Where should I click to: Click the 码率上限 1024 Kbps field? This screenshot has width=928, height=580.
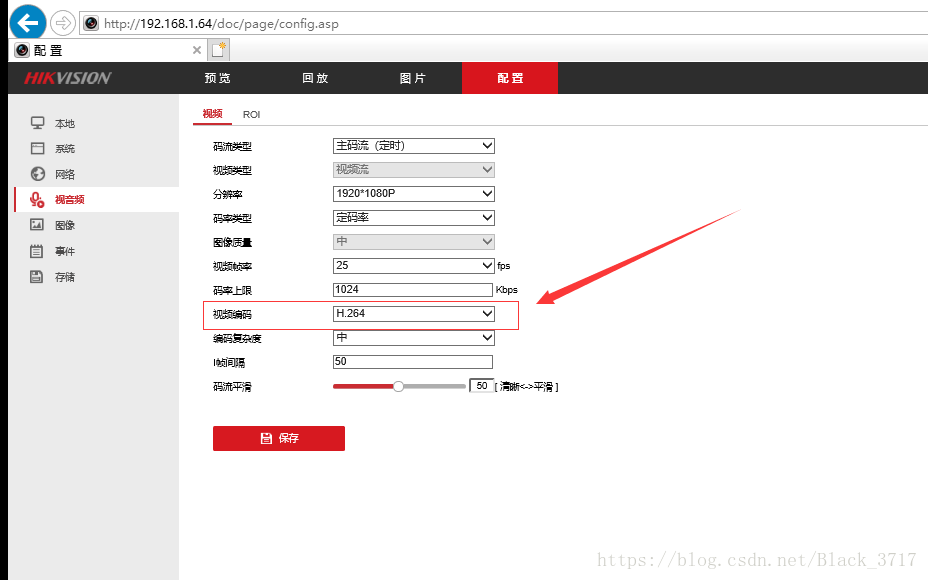pyautogui.click(x=413, y=289)
